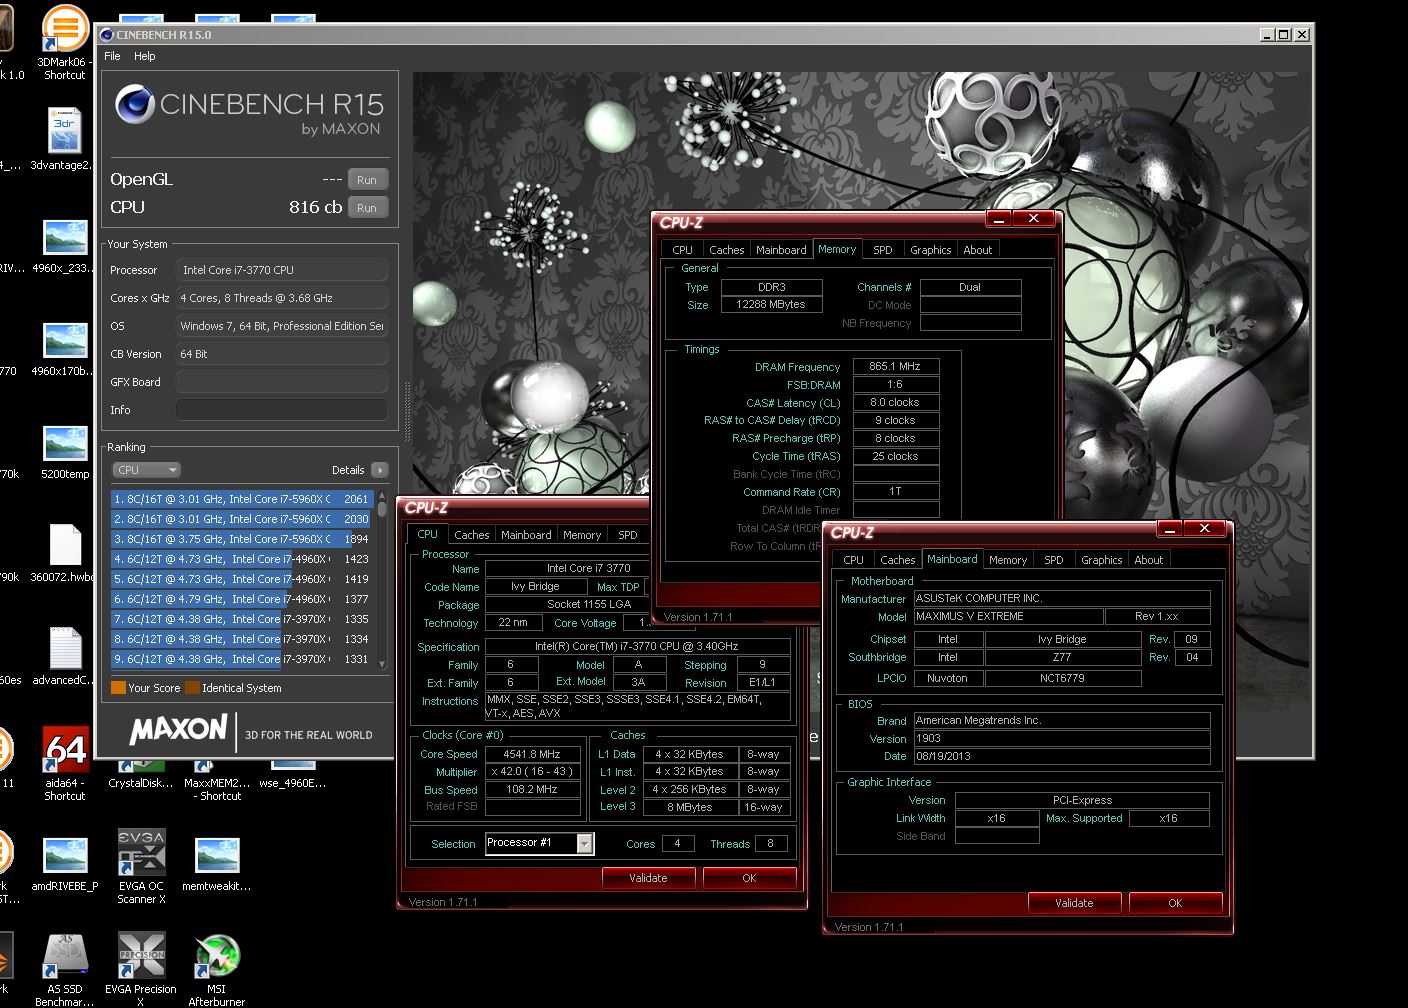Viewport: 1408px width, 1008px height.
Task: Click OK in CPU-Z CPU window
Action: point(749,878)
